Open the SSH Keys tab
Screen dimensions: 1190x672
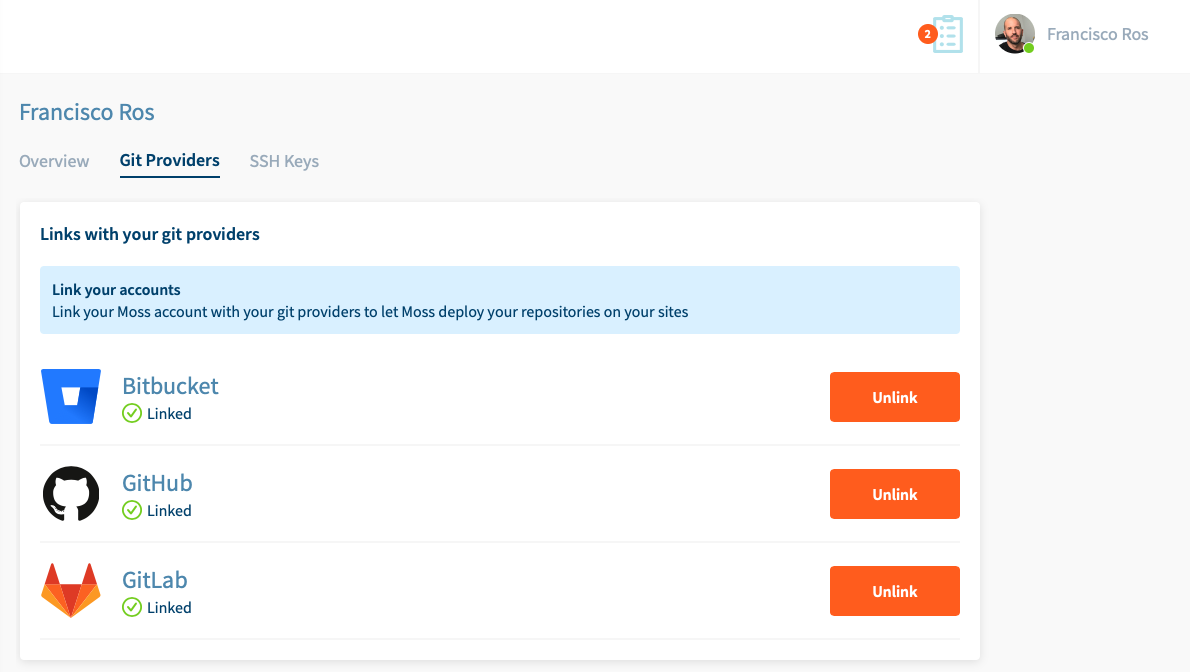pos(284,161)
